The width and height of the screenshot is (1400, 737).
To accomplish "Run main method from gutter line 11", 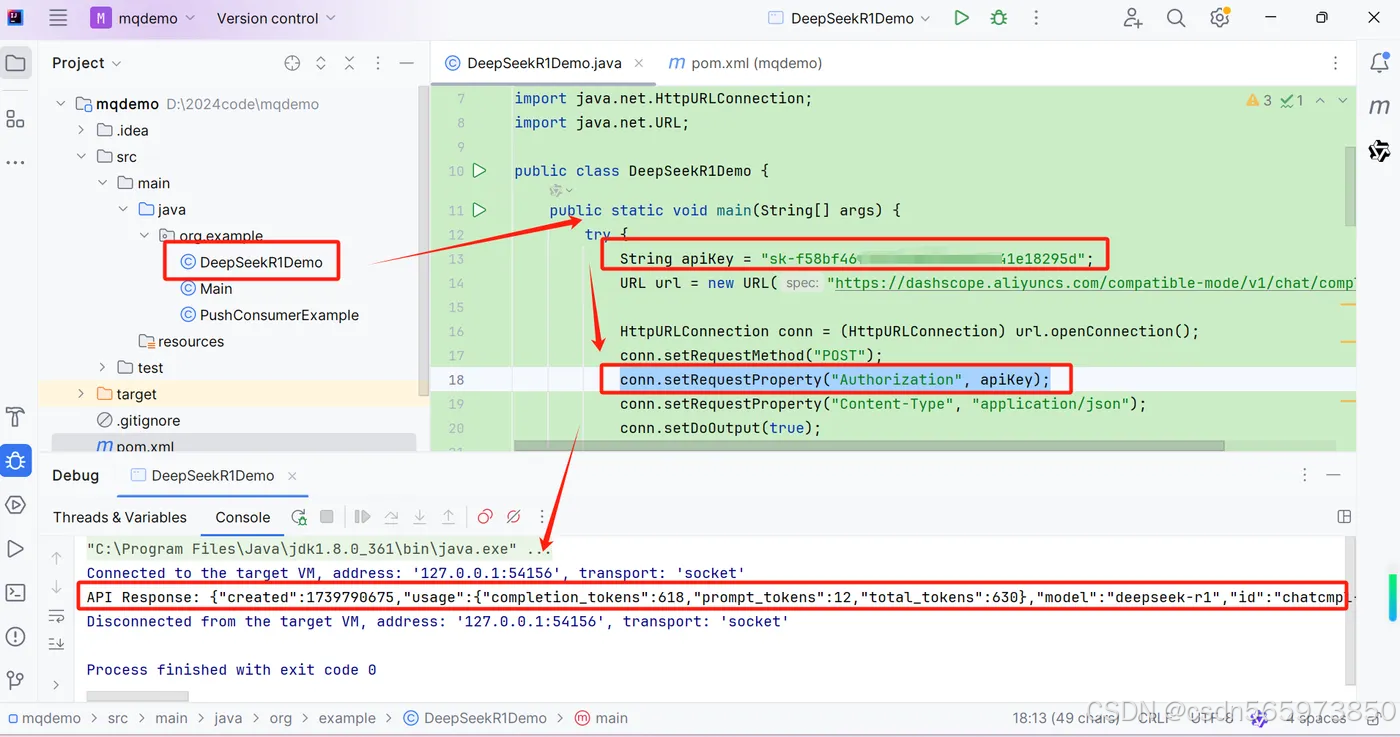I will coord(479,210).
